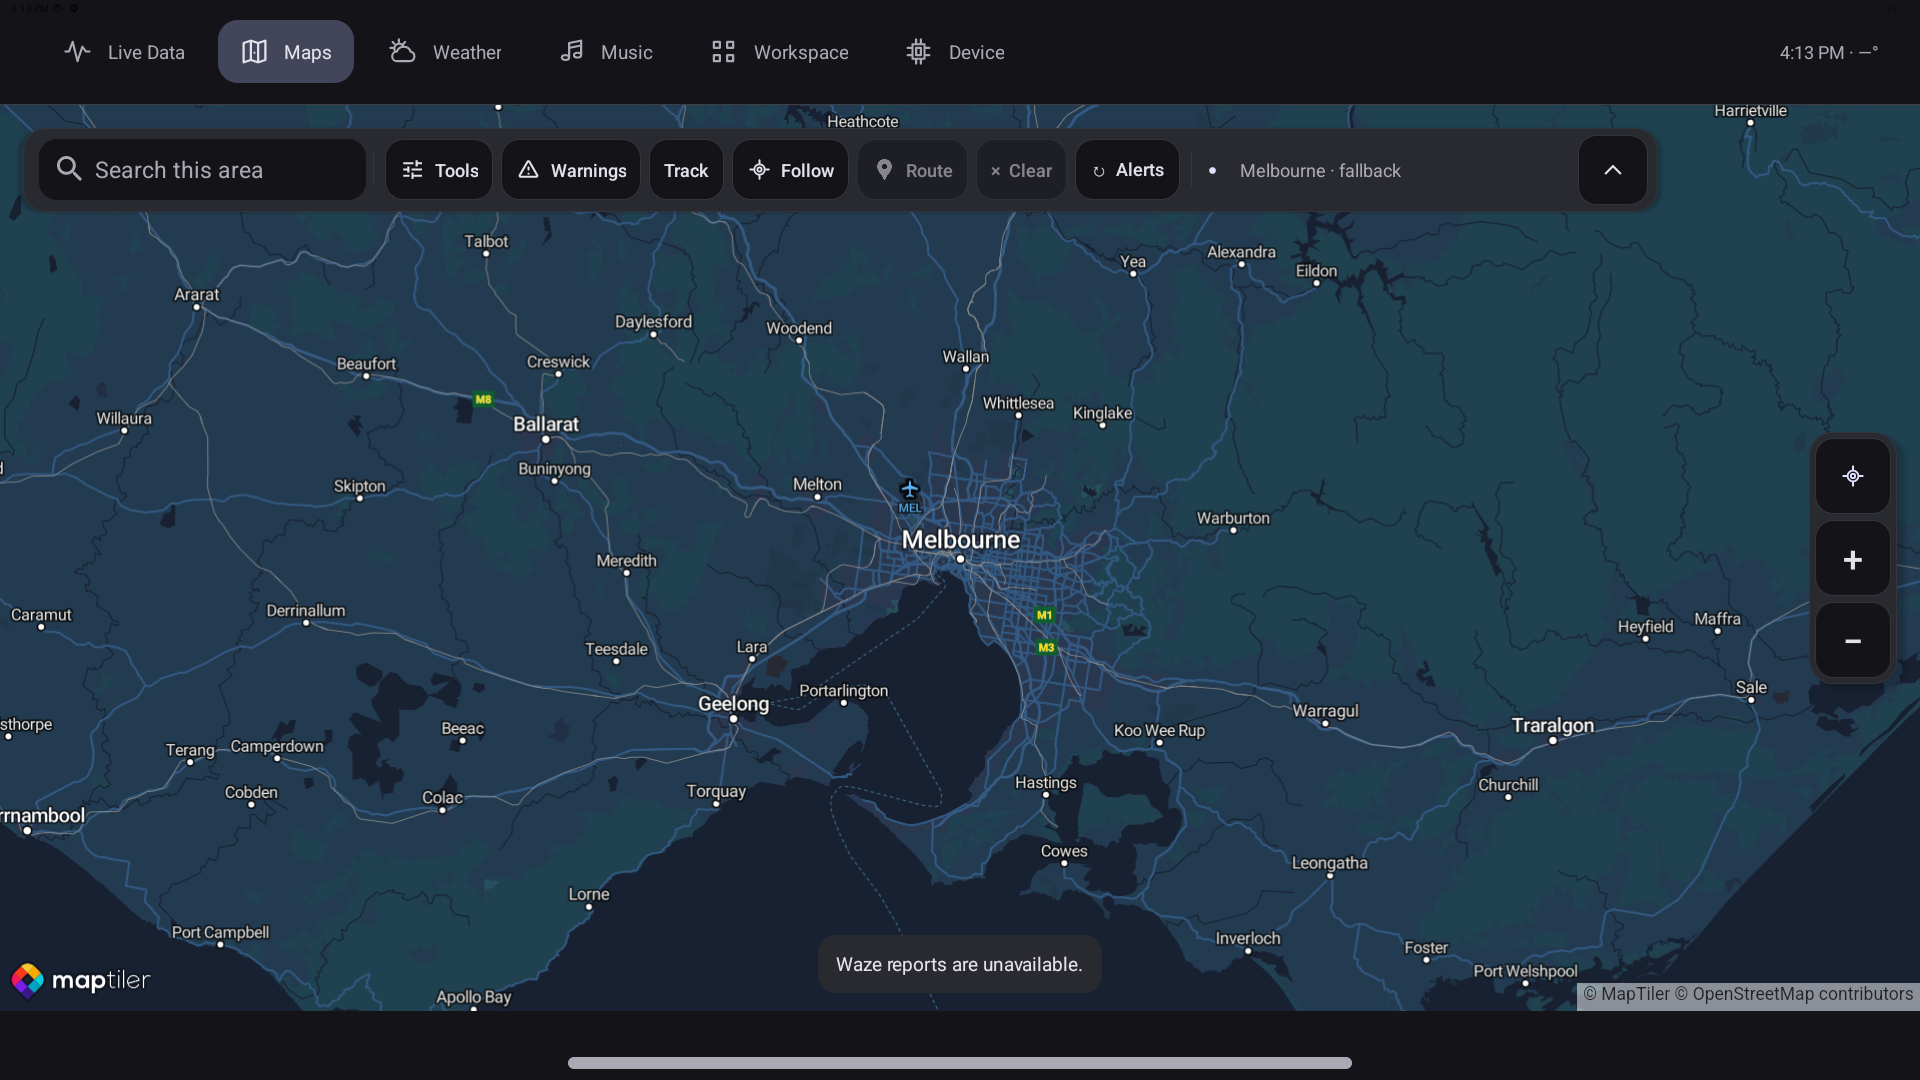Click the Melbourne · fallback location status
This screenshot has height=1080, width=1920.
tap(1319, 171)
